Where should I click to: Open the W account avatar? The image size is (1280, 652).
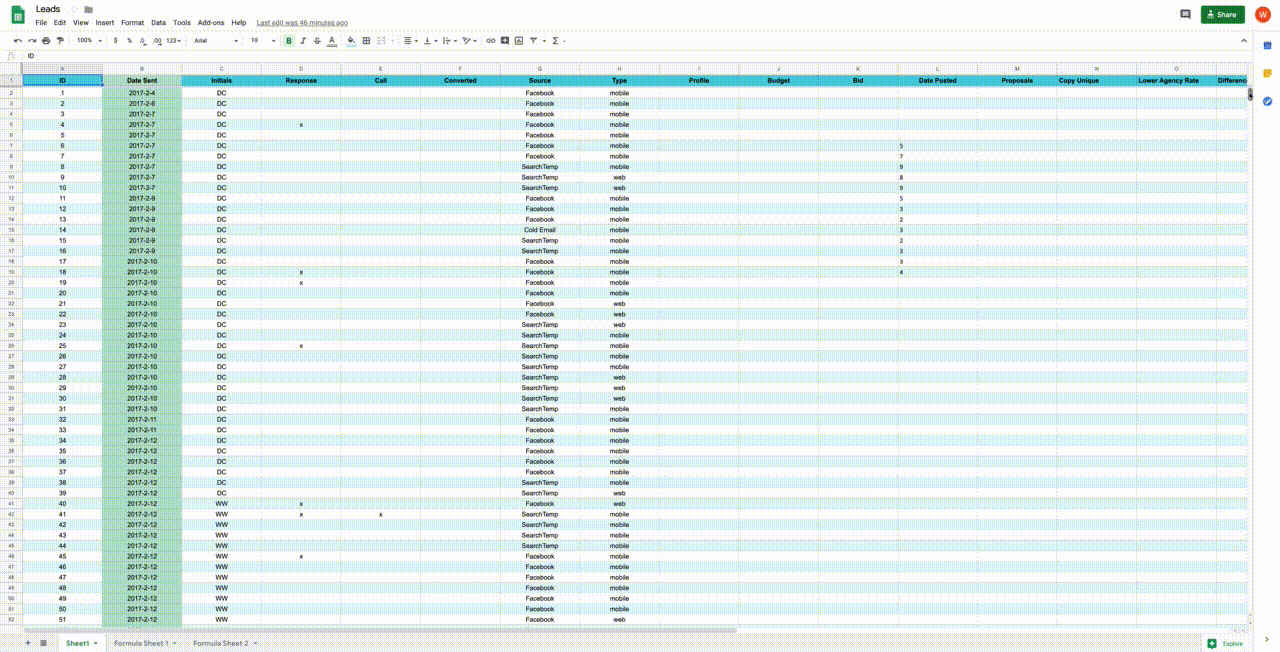pos(1262,14)
